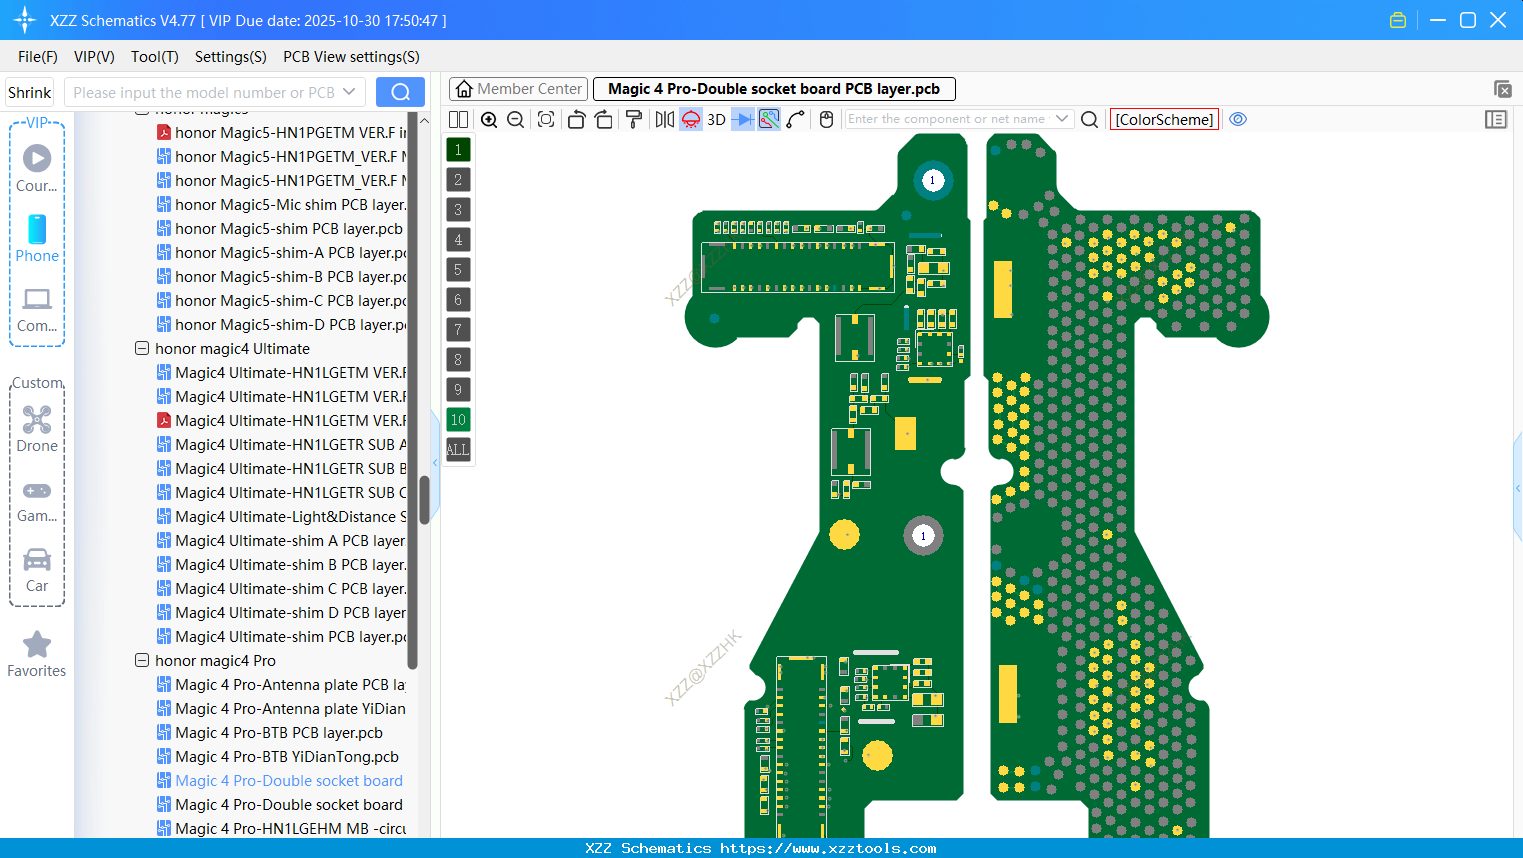Toggle PCB layer 2
Screen dimensions: 1523x858
tap(458, 179)
